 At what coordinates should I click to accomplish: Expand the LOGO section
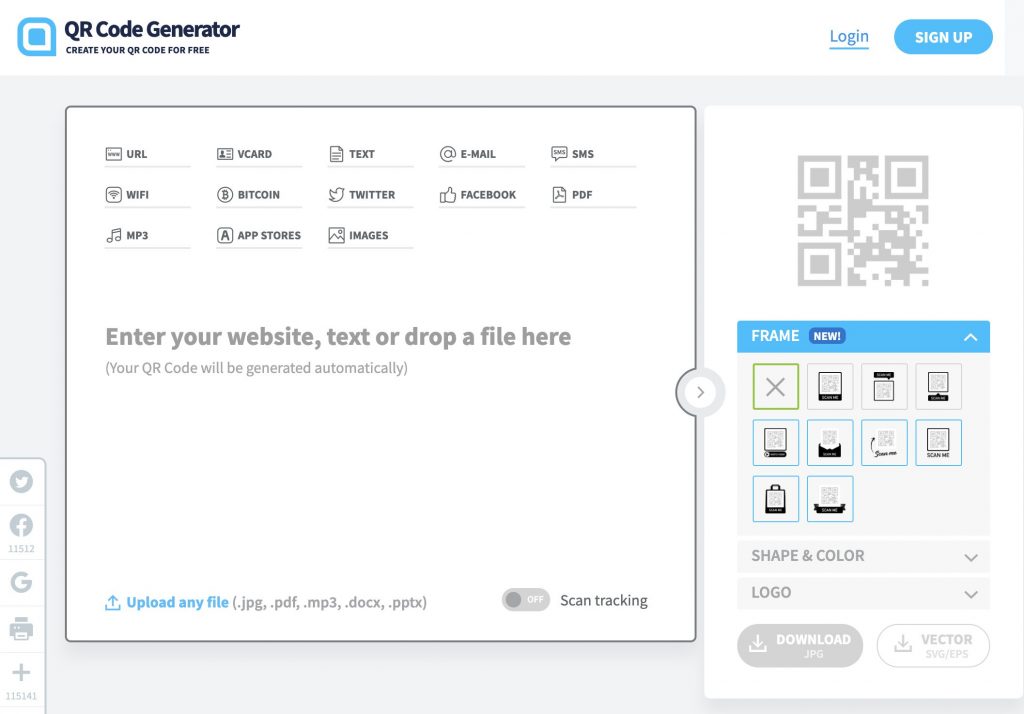[x=863, y=592]
